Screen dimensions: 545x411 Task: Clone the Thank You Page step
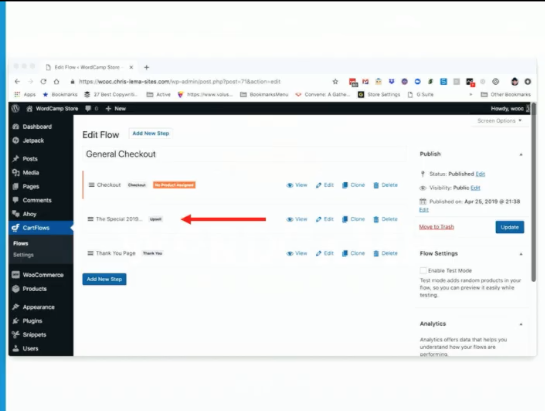tap(353, 253)
